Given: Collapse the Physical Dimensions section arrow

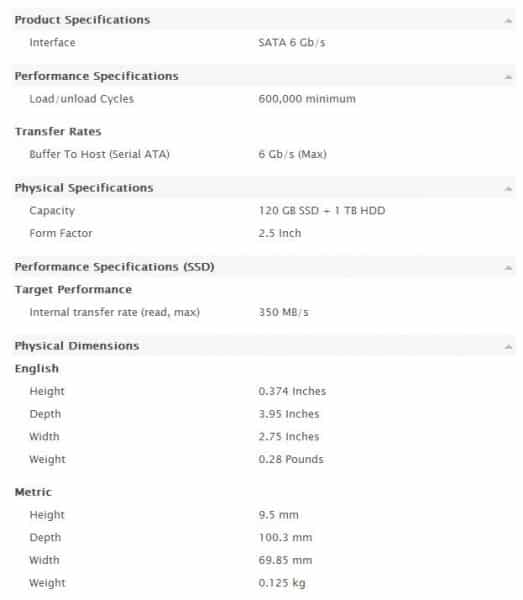Looking at the screenshot, I should pyautogui.click(x=508, y=347).
